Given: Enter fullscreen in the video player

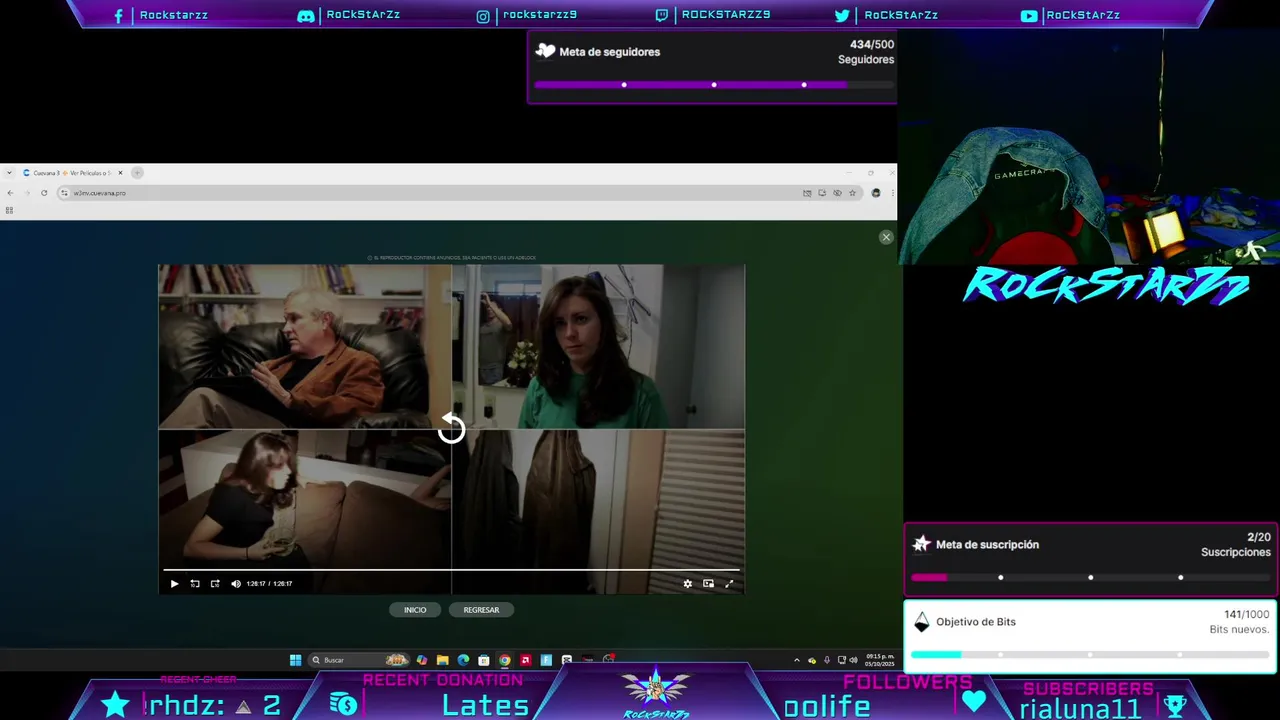Looking at the screenshot, I should pyautogui.click(x=729, y=583).
